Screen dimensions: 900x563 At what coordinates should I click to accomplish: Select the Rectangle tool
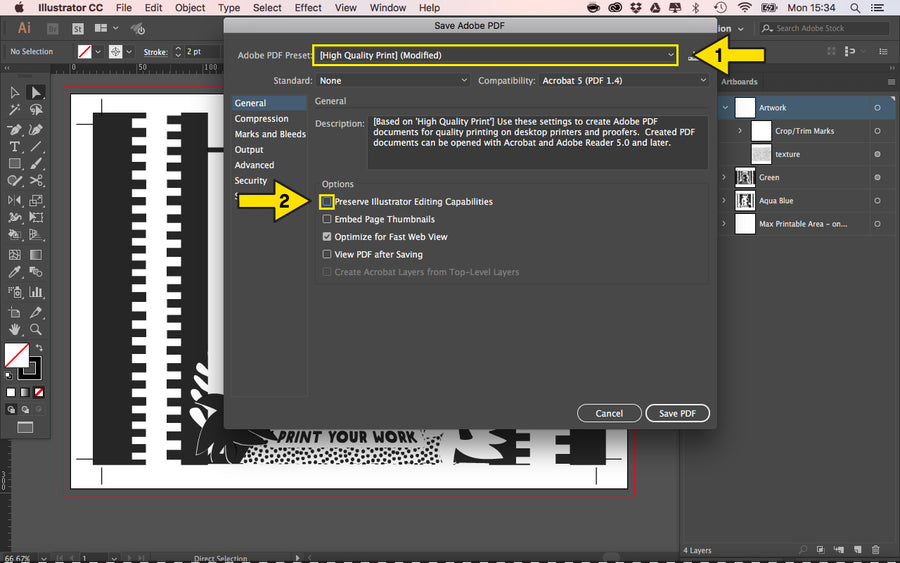tap(14, 164)
